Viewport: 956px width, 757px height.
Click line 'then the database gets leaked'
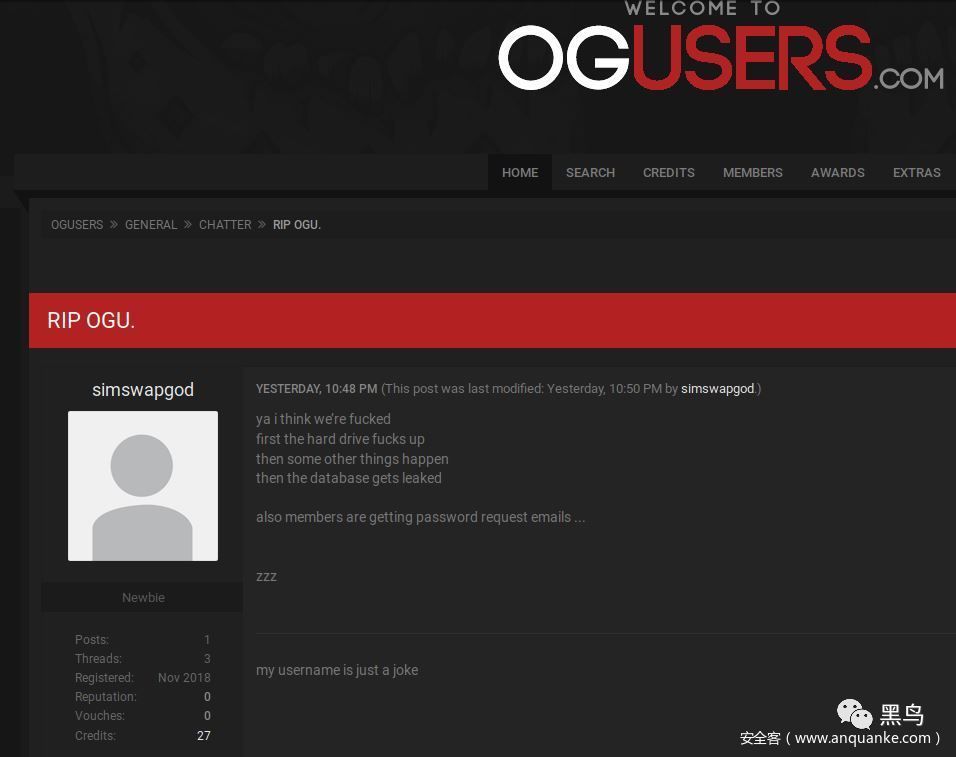(x=349, y=478)
